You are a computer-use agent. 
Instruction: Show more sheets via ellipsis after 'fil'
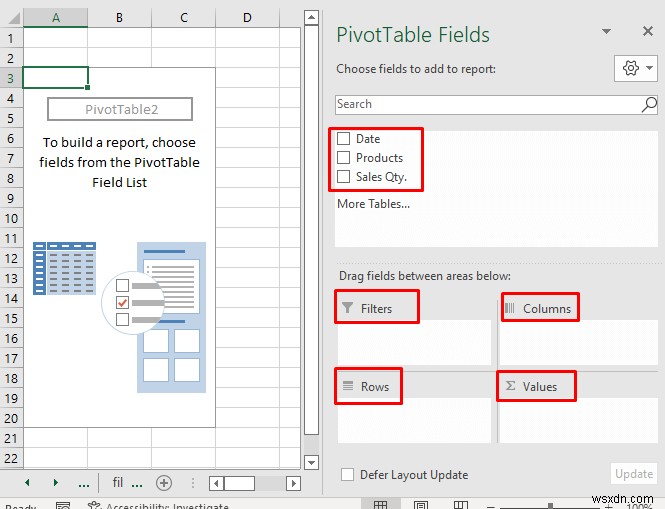click(x=137, y=484)
